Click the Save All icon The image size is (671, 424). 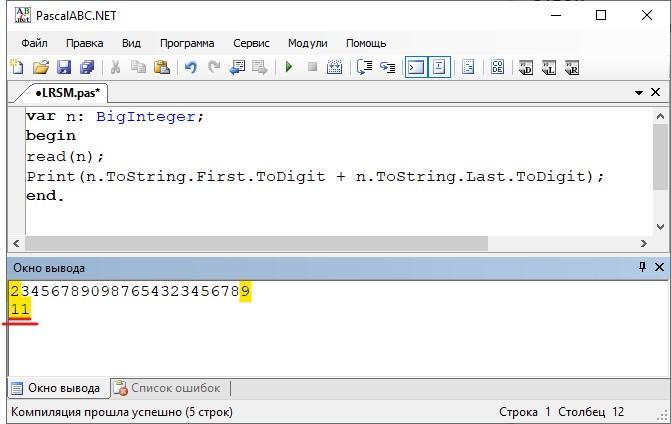click(x=88, y=67)
